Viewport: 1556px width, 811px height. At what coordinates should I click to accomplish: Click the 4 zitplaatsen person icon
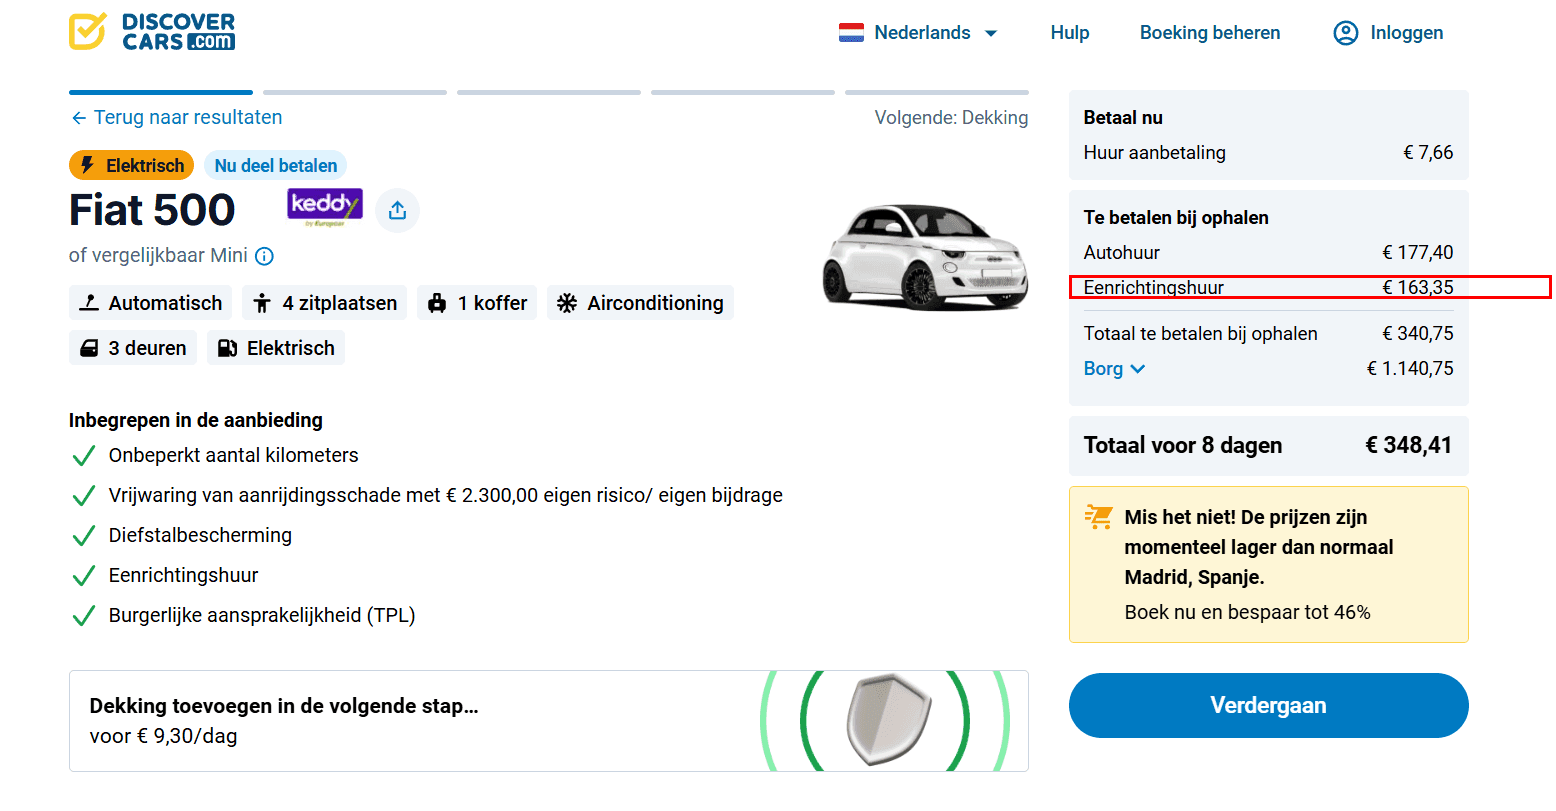coord(262,303)
